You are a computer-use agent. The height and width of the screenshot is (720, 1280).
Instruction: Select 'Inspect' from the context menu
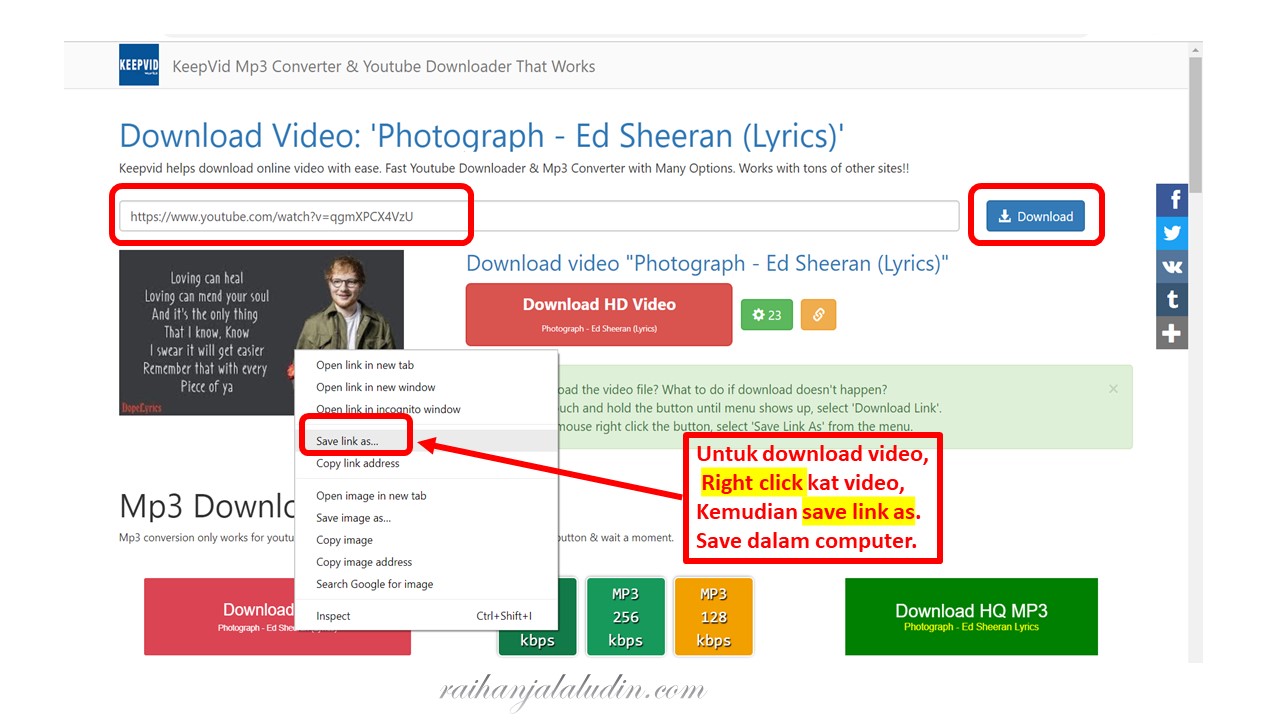point(332,615)
